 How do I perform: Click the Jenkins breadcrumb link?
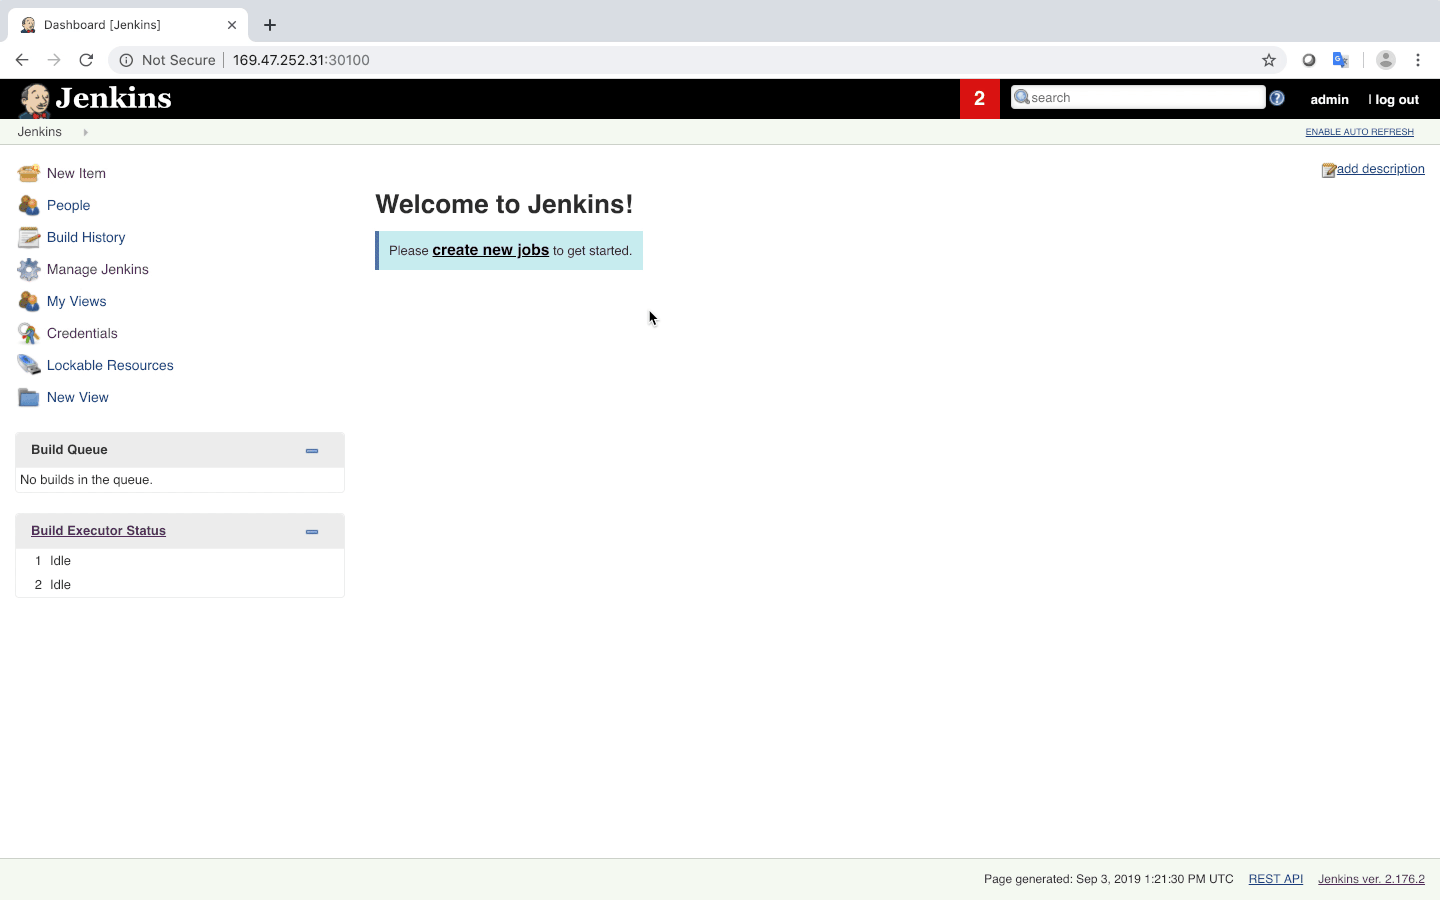(x=39, y=132)
